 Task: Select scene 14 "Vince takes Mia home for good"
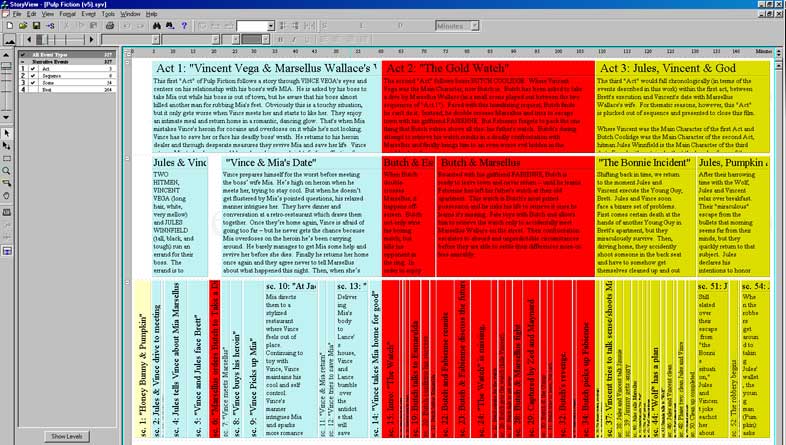click(x=375, y=359)
